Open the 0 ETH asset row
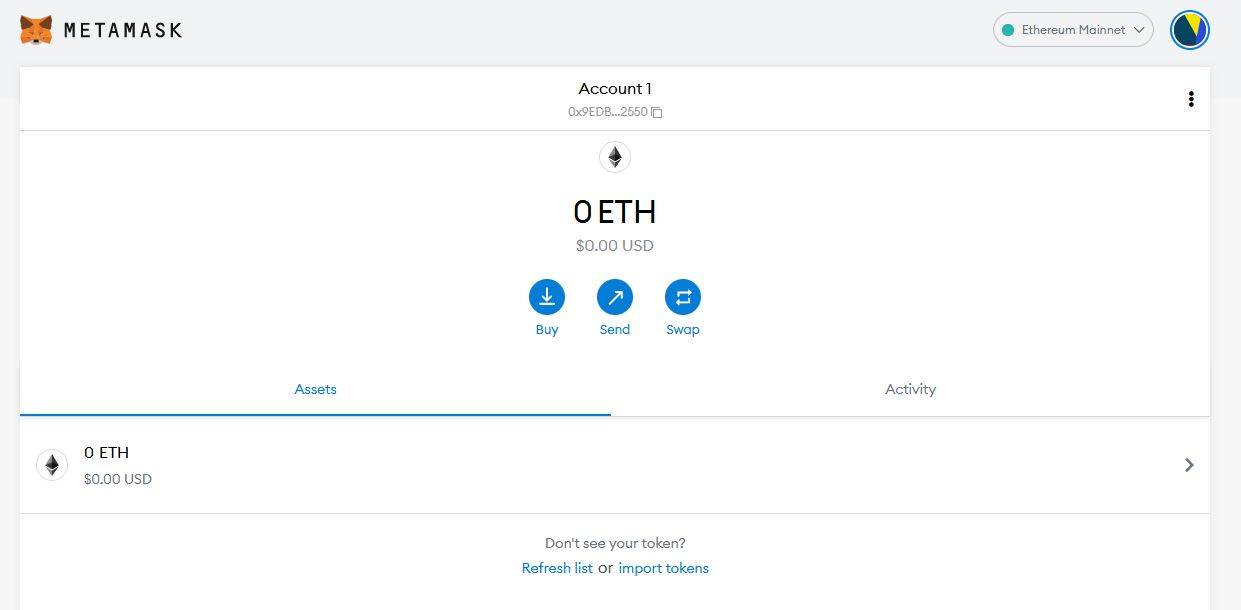 coord(615,465)
